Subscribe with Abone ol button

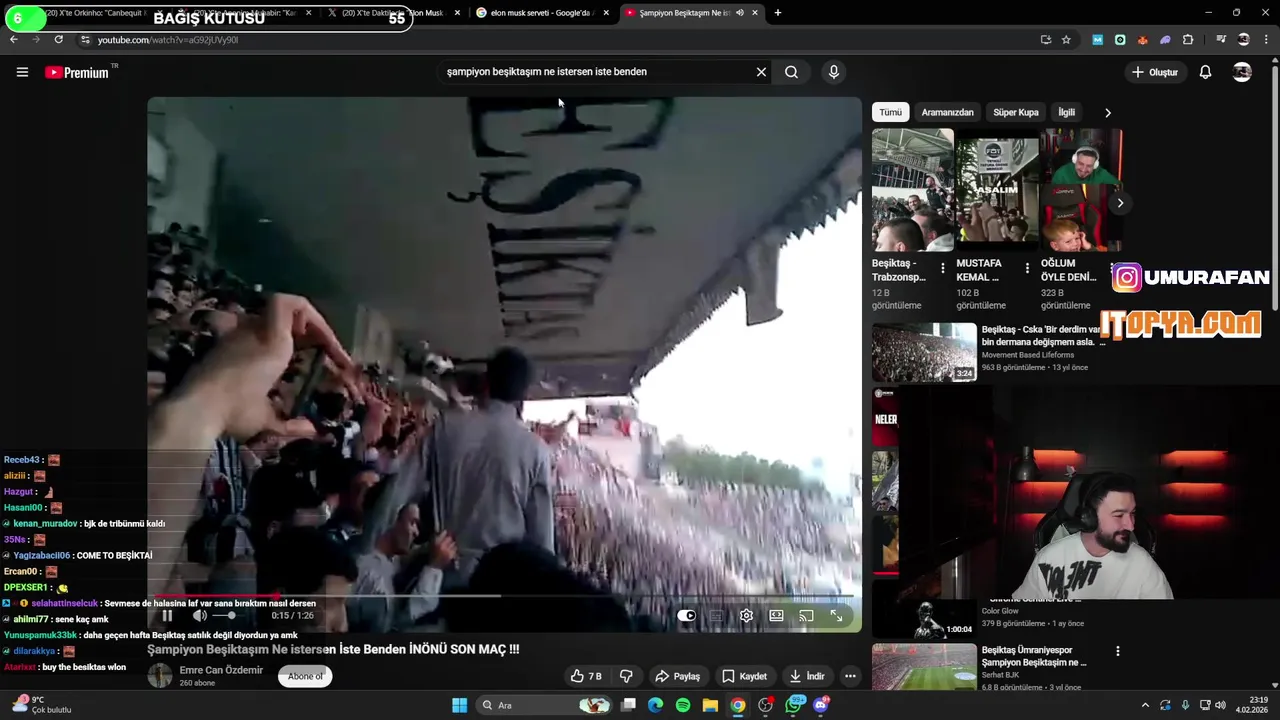click(305, 676)
